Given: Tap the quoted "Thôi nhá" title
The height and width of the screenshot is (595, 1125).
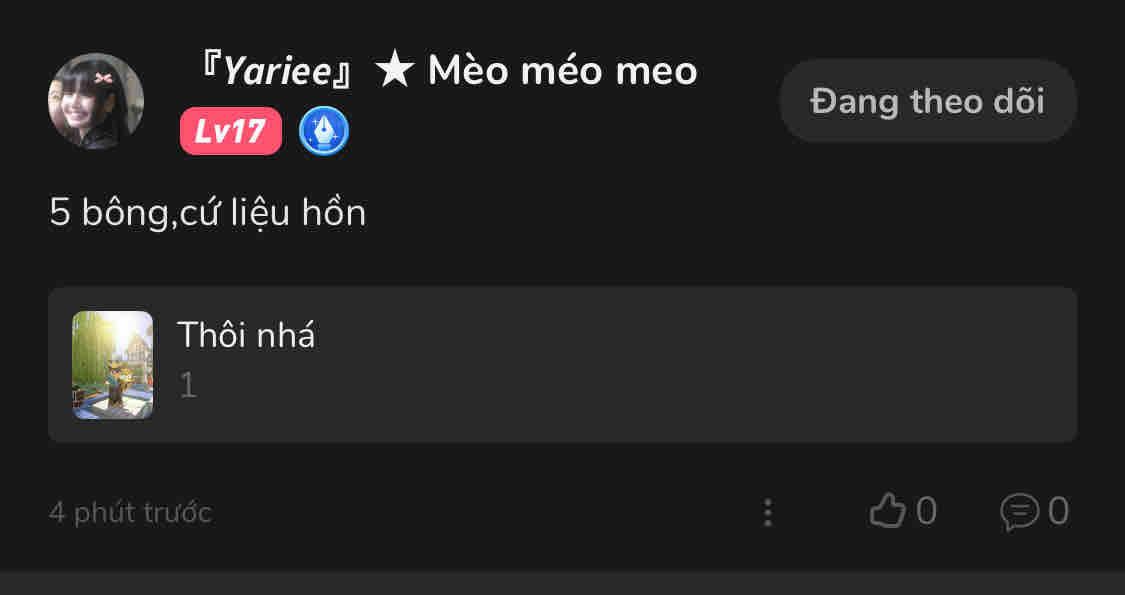Looking at the screenshot, I should [246, 336].
